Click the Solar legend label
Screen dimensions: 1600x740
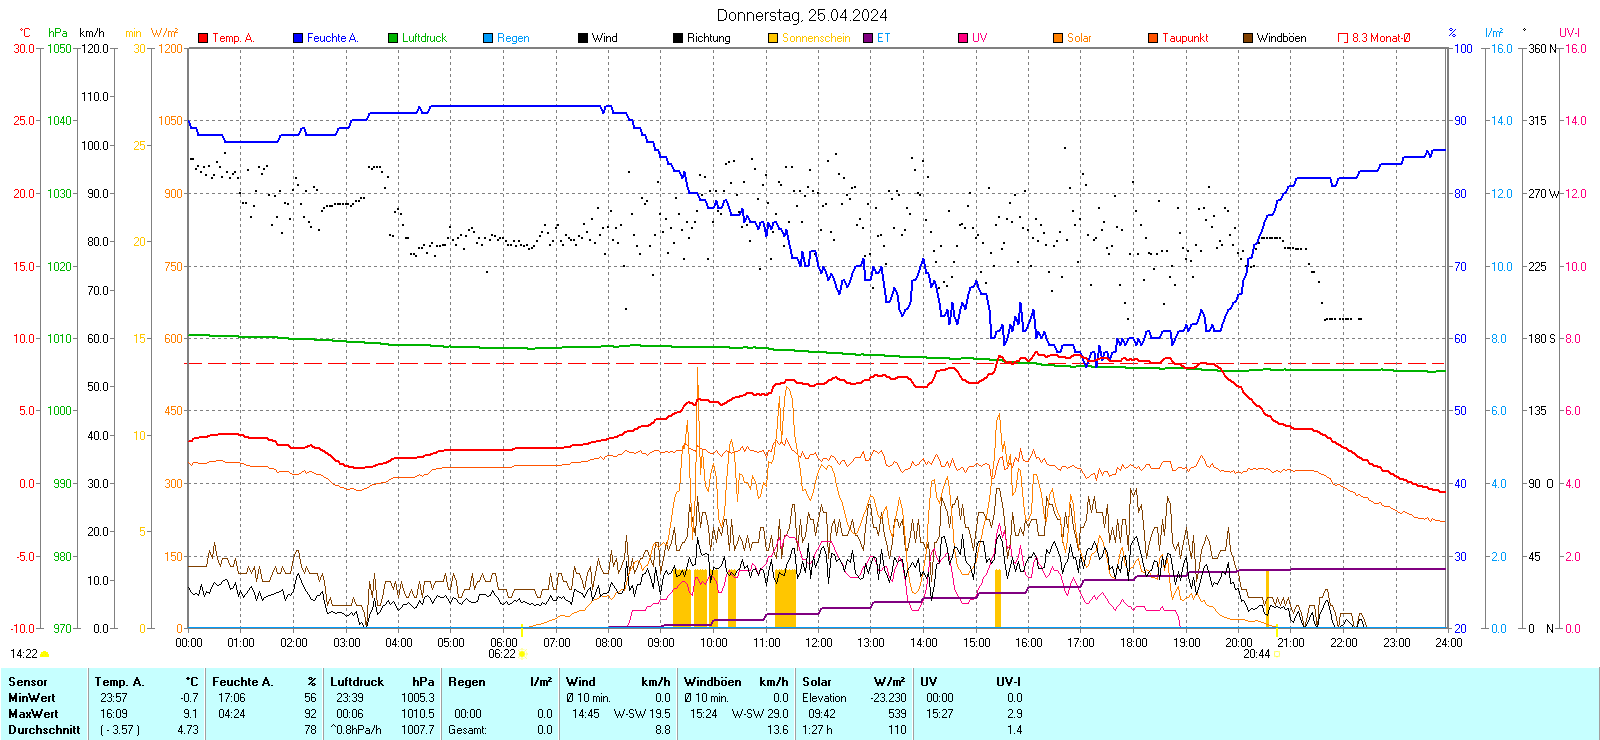(1079, 38)
